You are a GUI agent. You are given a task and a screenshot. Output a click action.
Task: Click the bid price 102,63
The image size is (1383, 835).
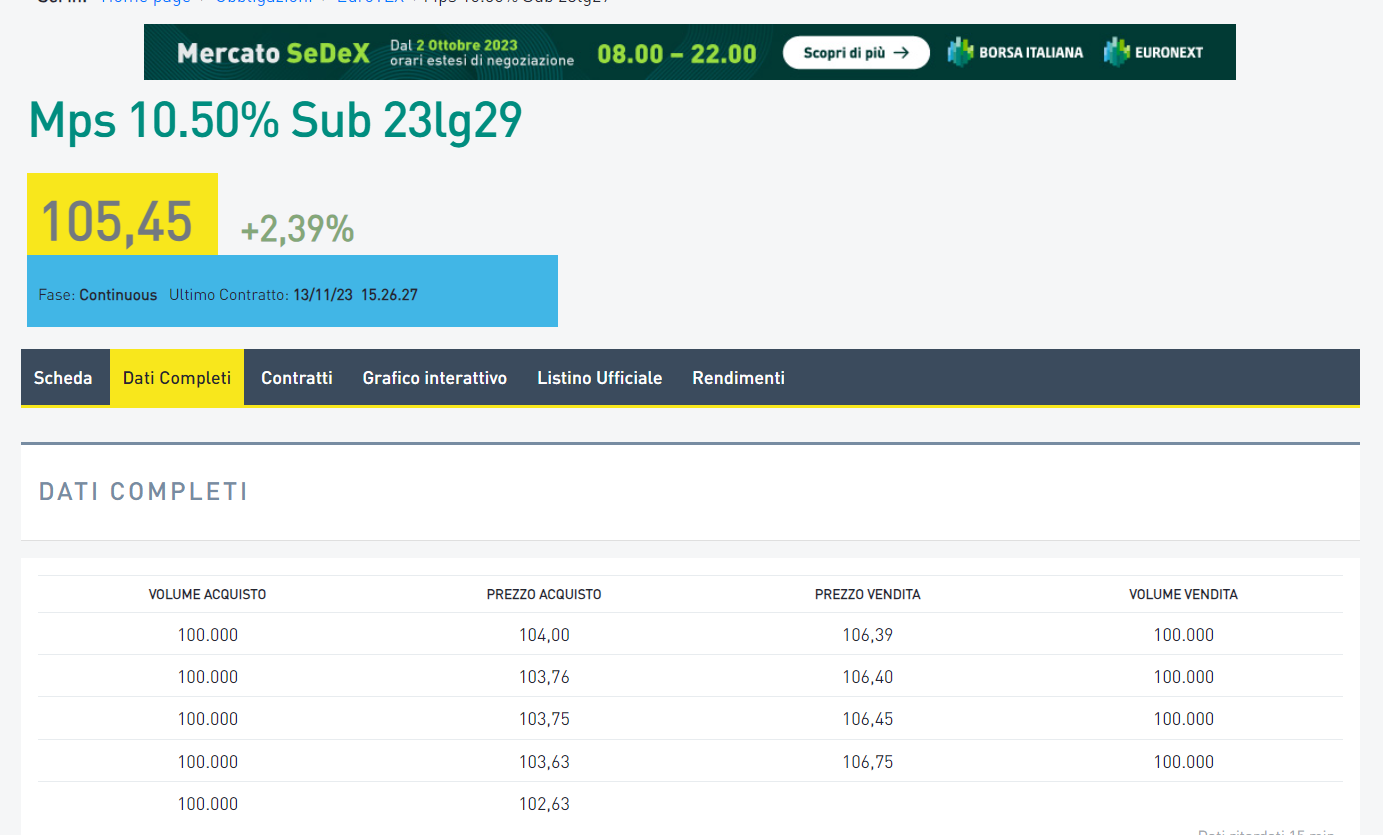544,804
